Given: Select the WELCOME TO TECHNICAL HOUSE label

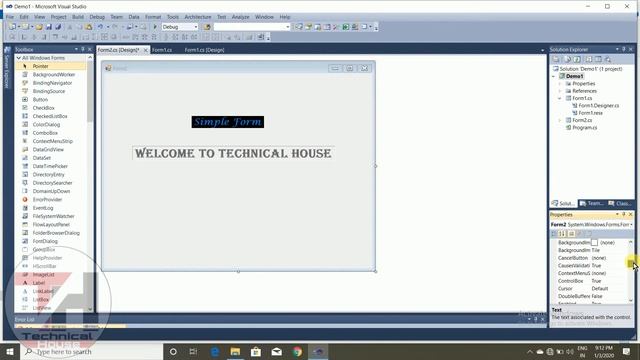Looking at the screenshot, I should 233,153.
